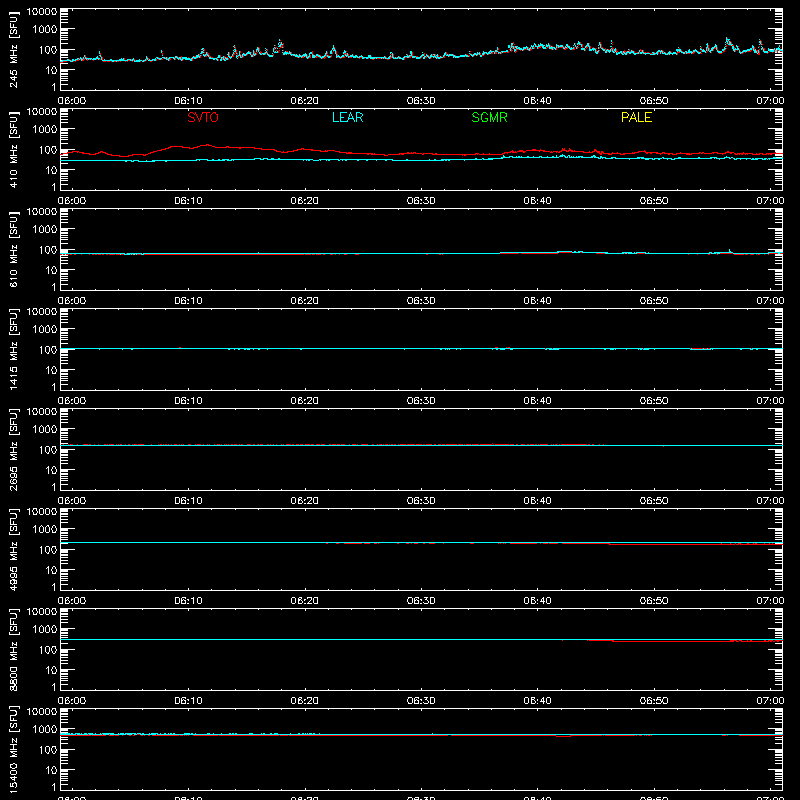The height and width of the screenshot is (800, 800).
Task: Click the cyan LEAR station legend label
Action: click(347, 117)
